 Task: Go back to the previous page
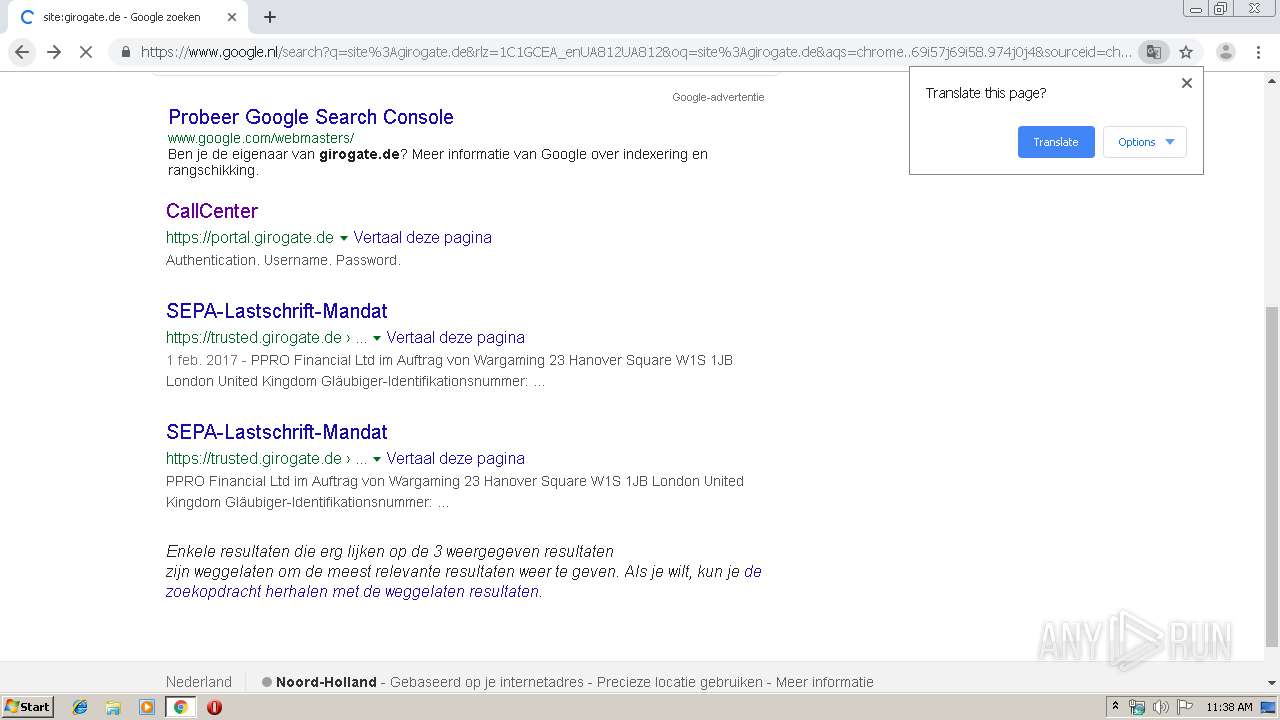[22, 52]
